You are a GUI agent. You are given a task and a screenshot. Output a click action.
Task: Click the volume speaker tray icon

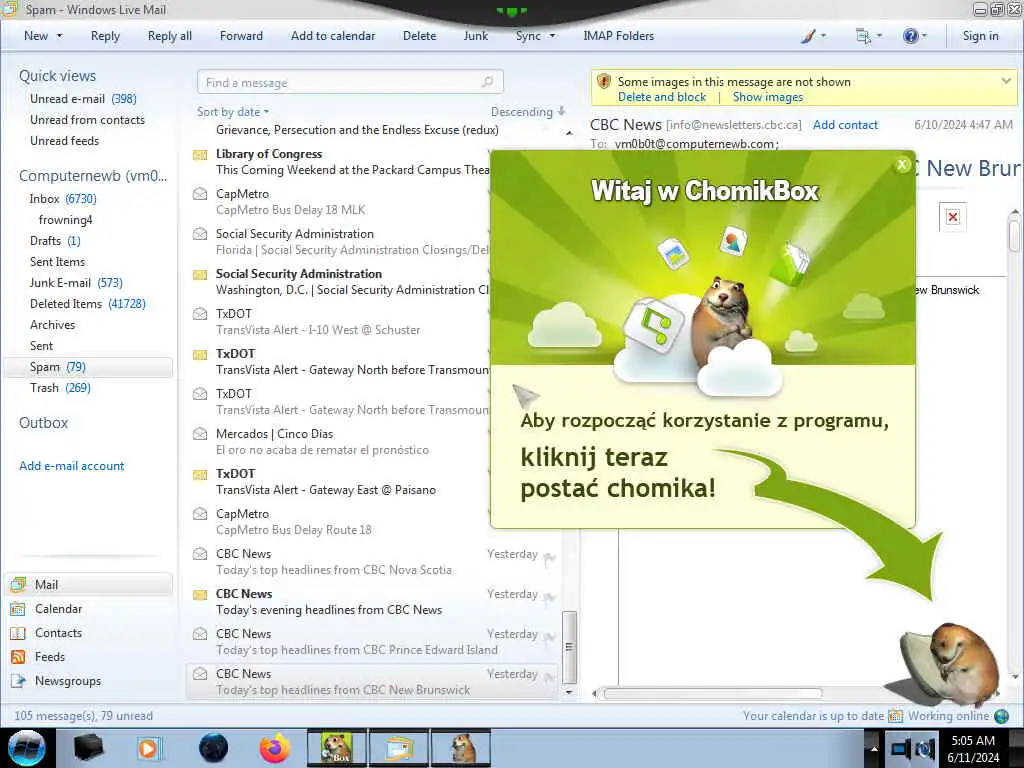click(x=927, y=748)
